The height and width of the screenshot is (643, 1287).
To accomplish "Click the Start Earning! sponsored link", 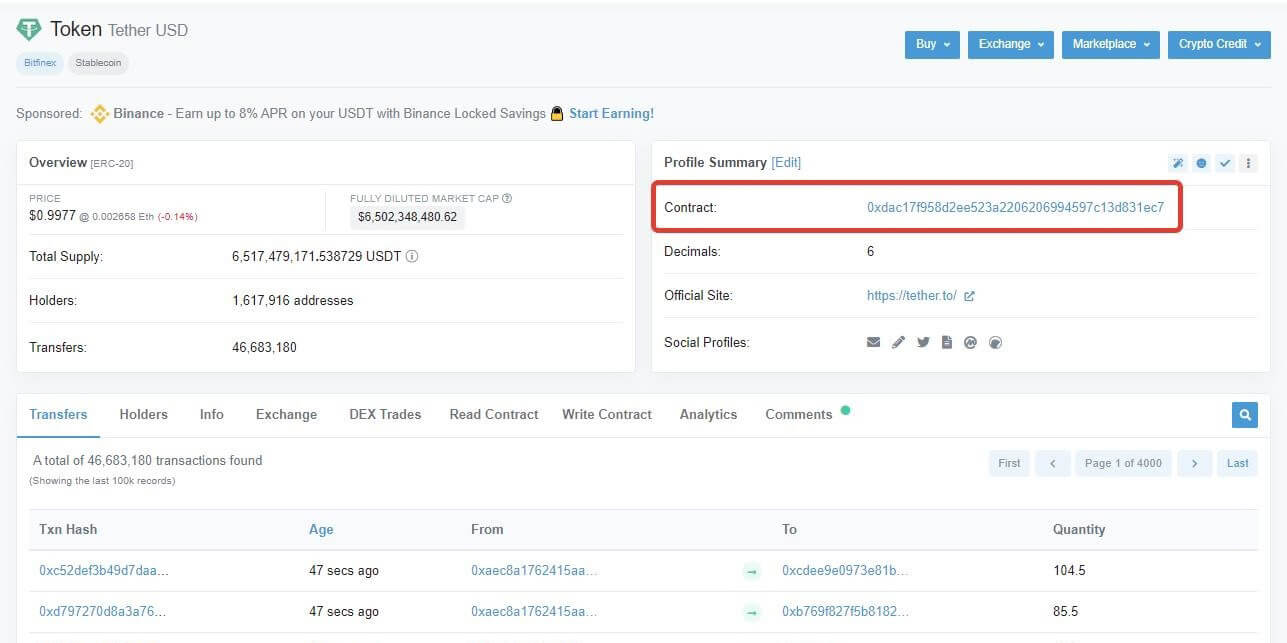I will point(612,114).
